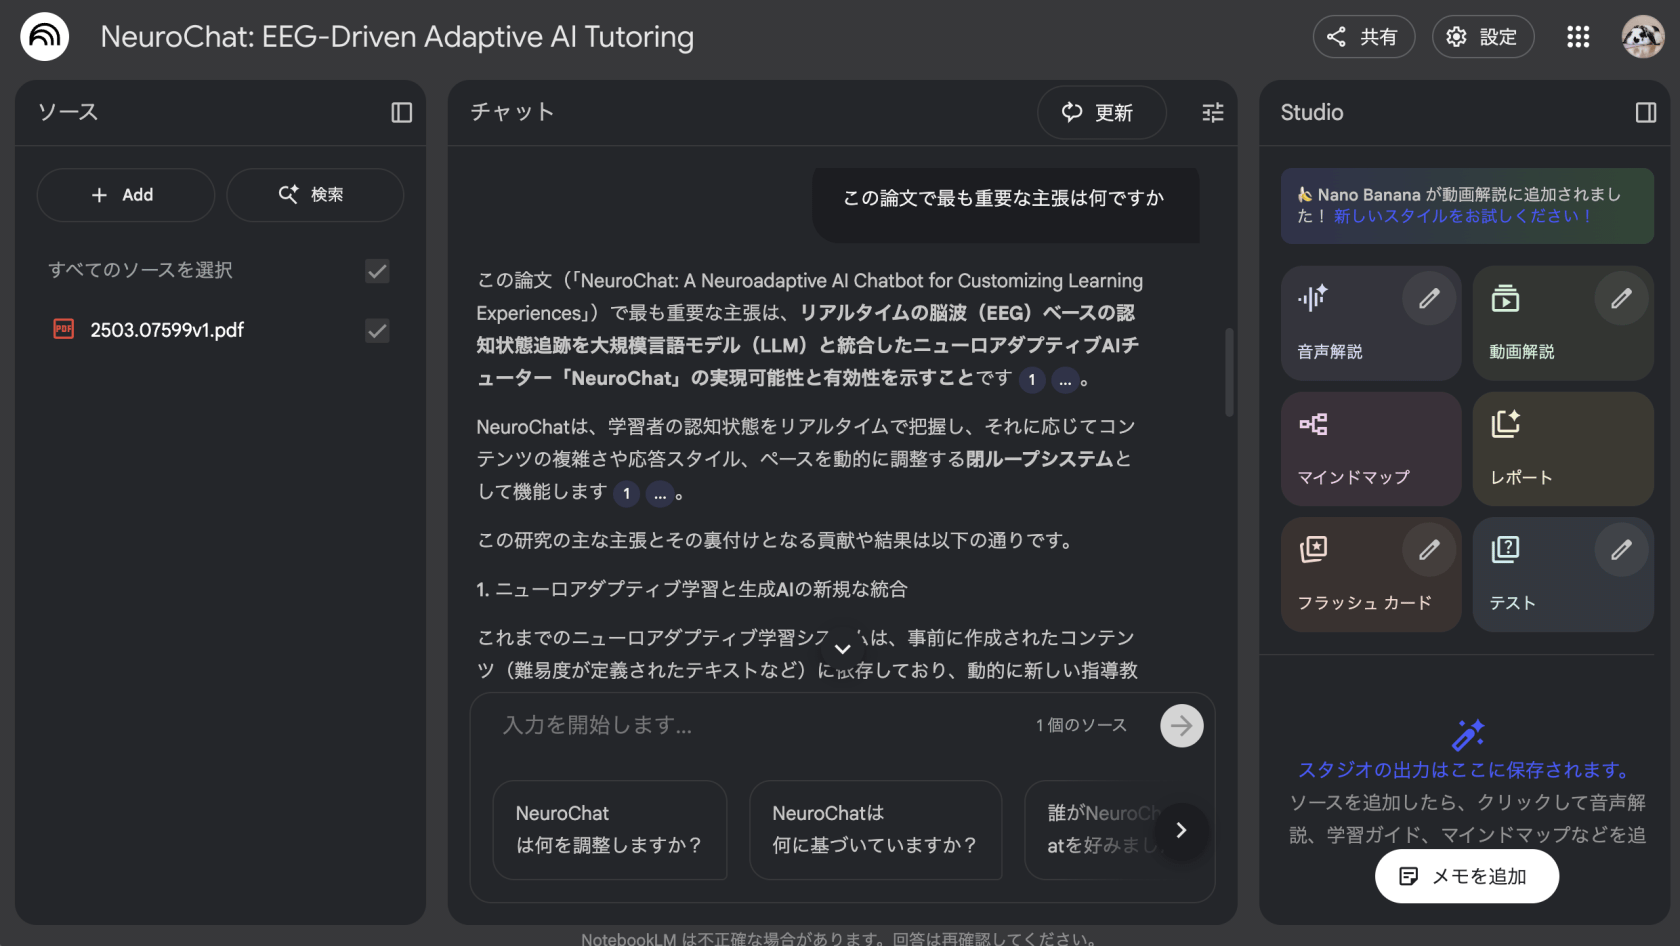Uncheck the 2503.07599v1.pdf source checkbox
The image size is (1680, 946).
coord(377,331)
